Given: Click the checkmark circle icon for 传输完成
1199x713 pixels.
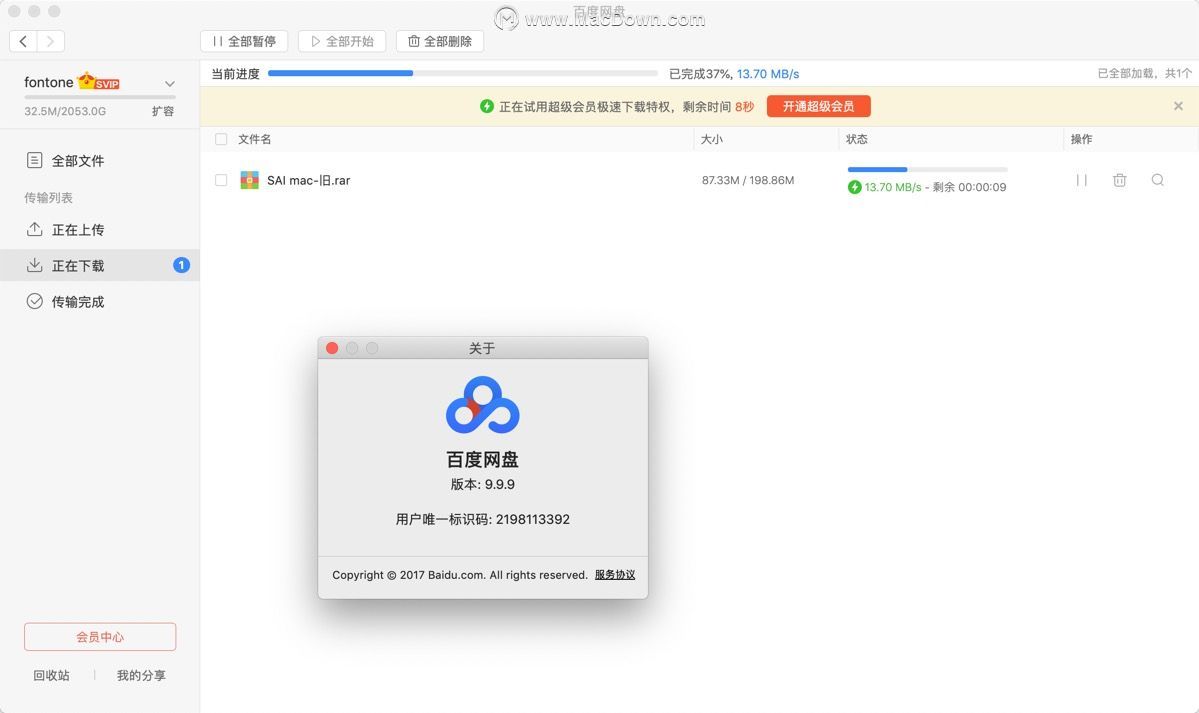Looking at the screenshot, I should click(34, 301).
